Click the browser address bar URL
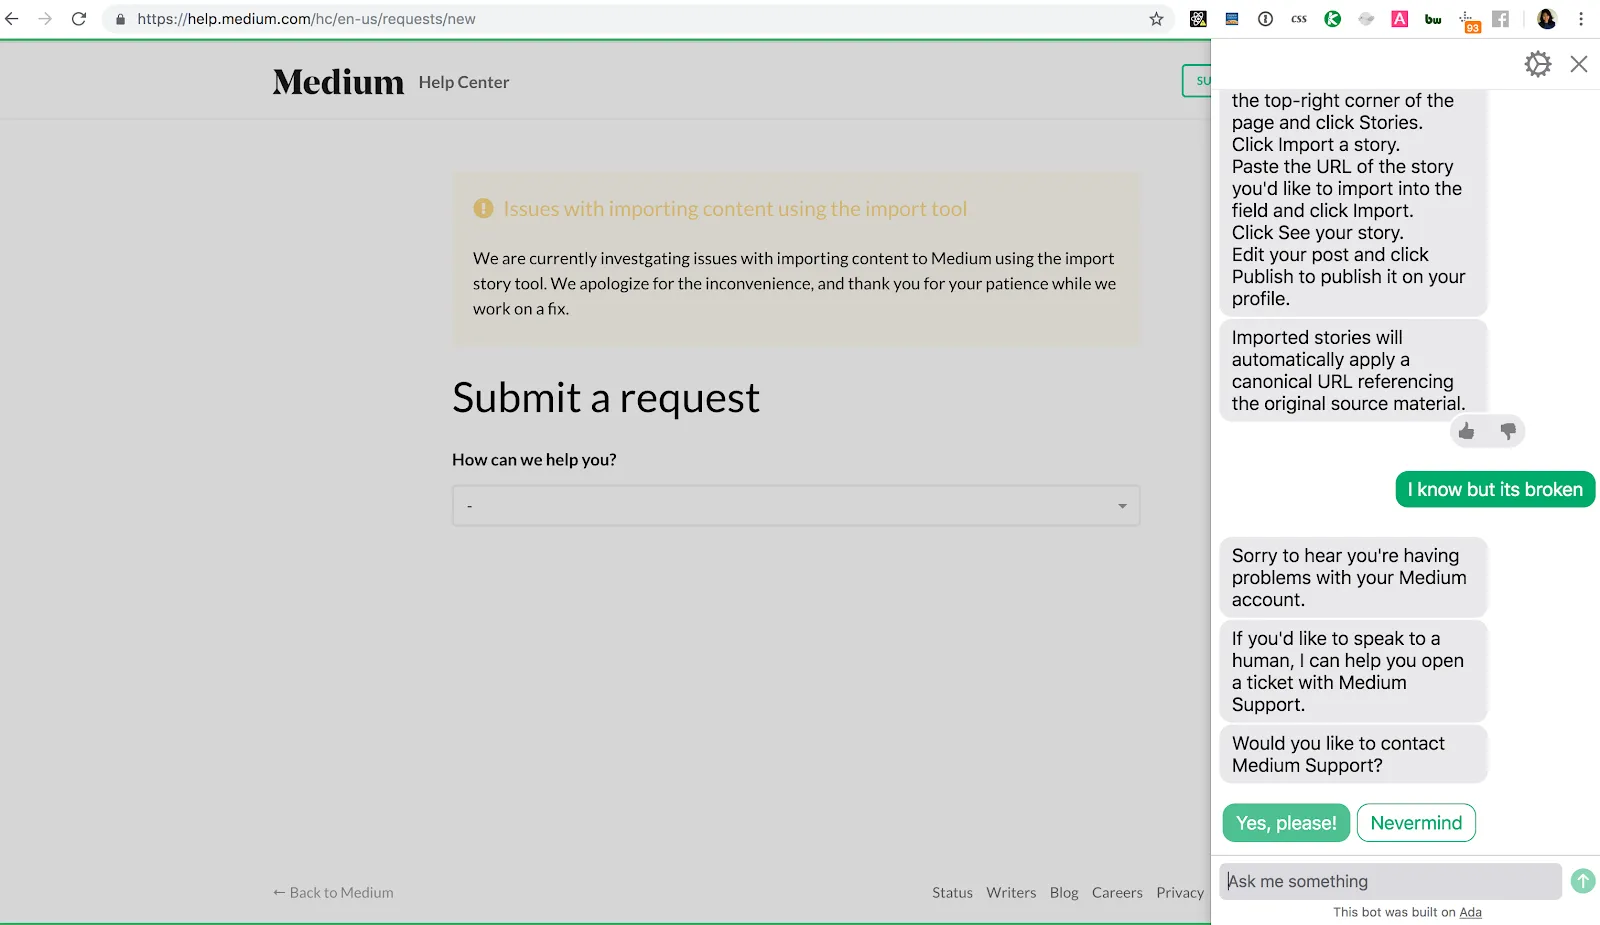1600x925 pixels. (x=306, y=19)
